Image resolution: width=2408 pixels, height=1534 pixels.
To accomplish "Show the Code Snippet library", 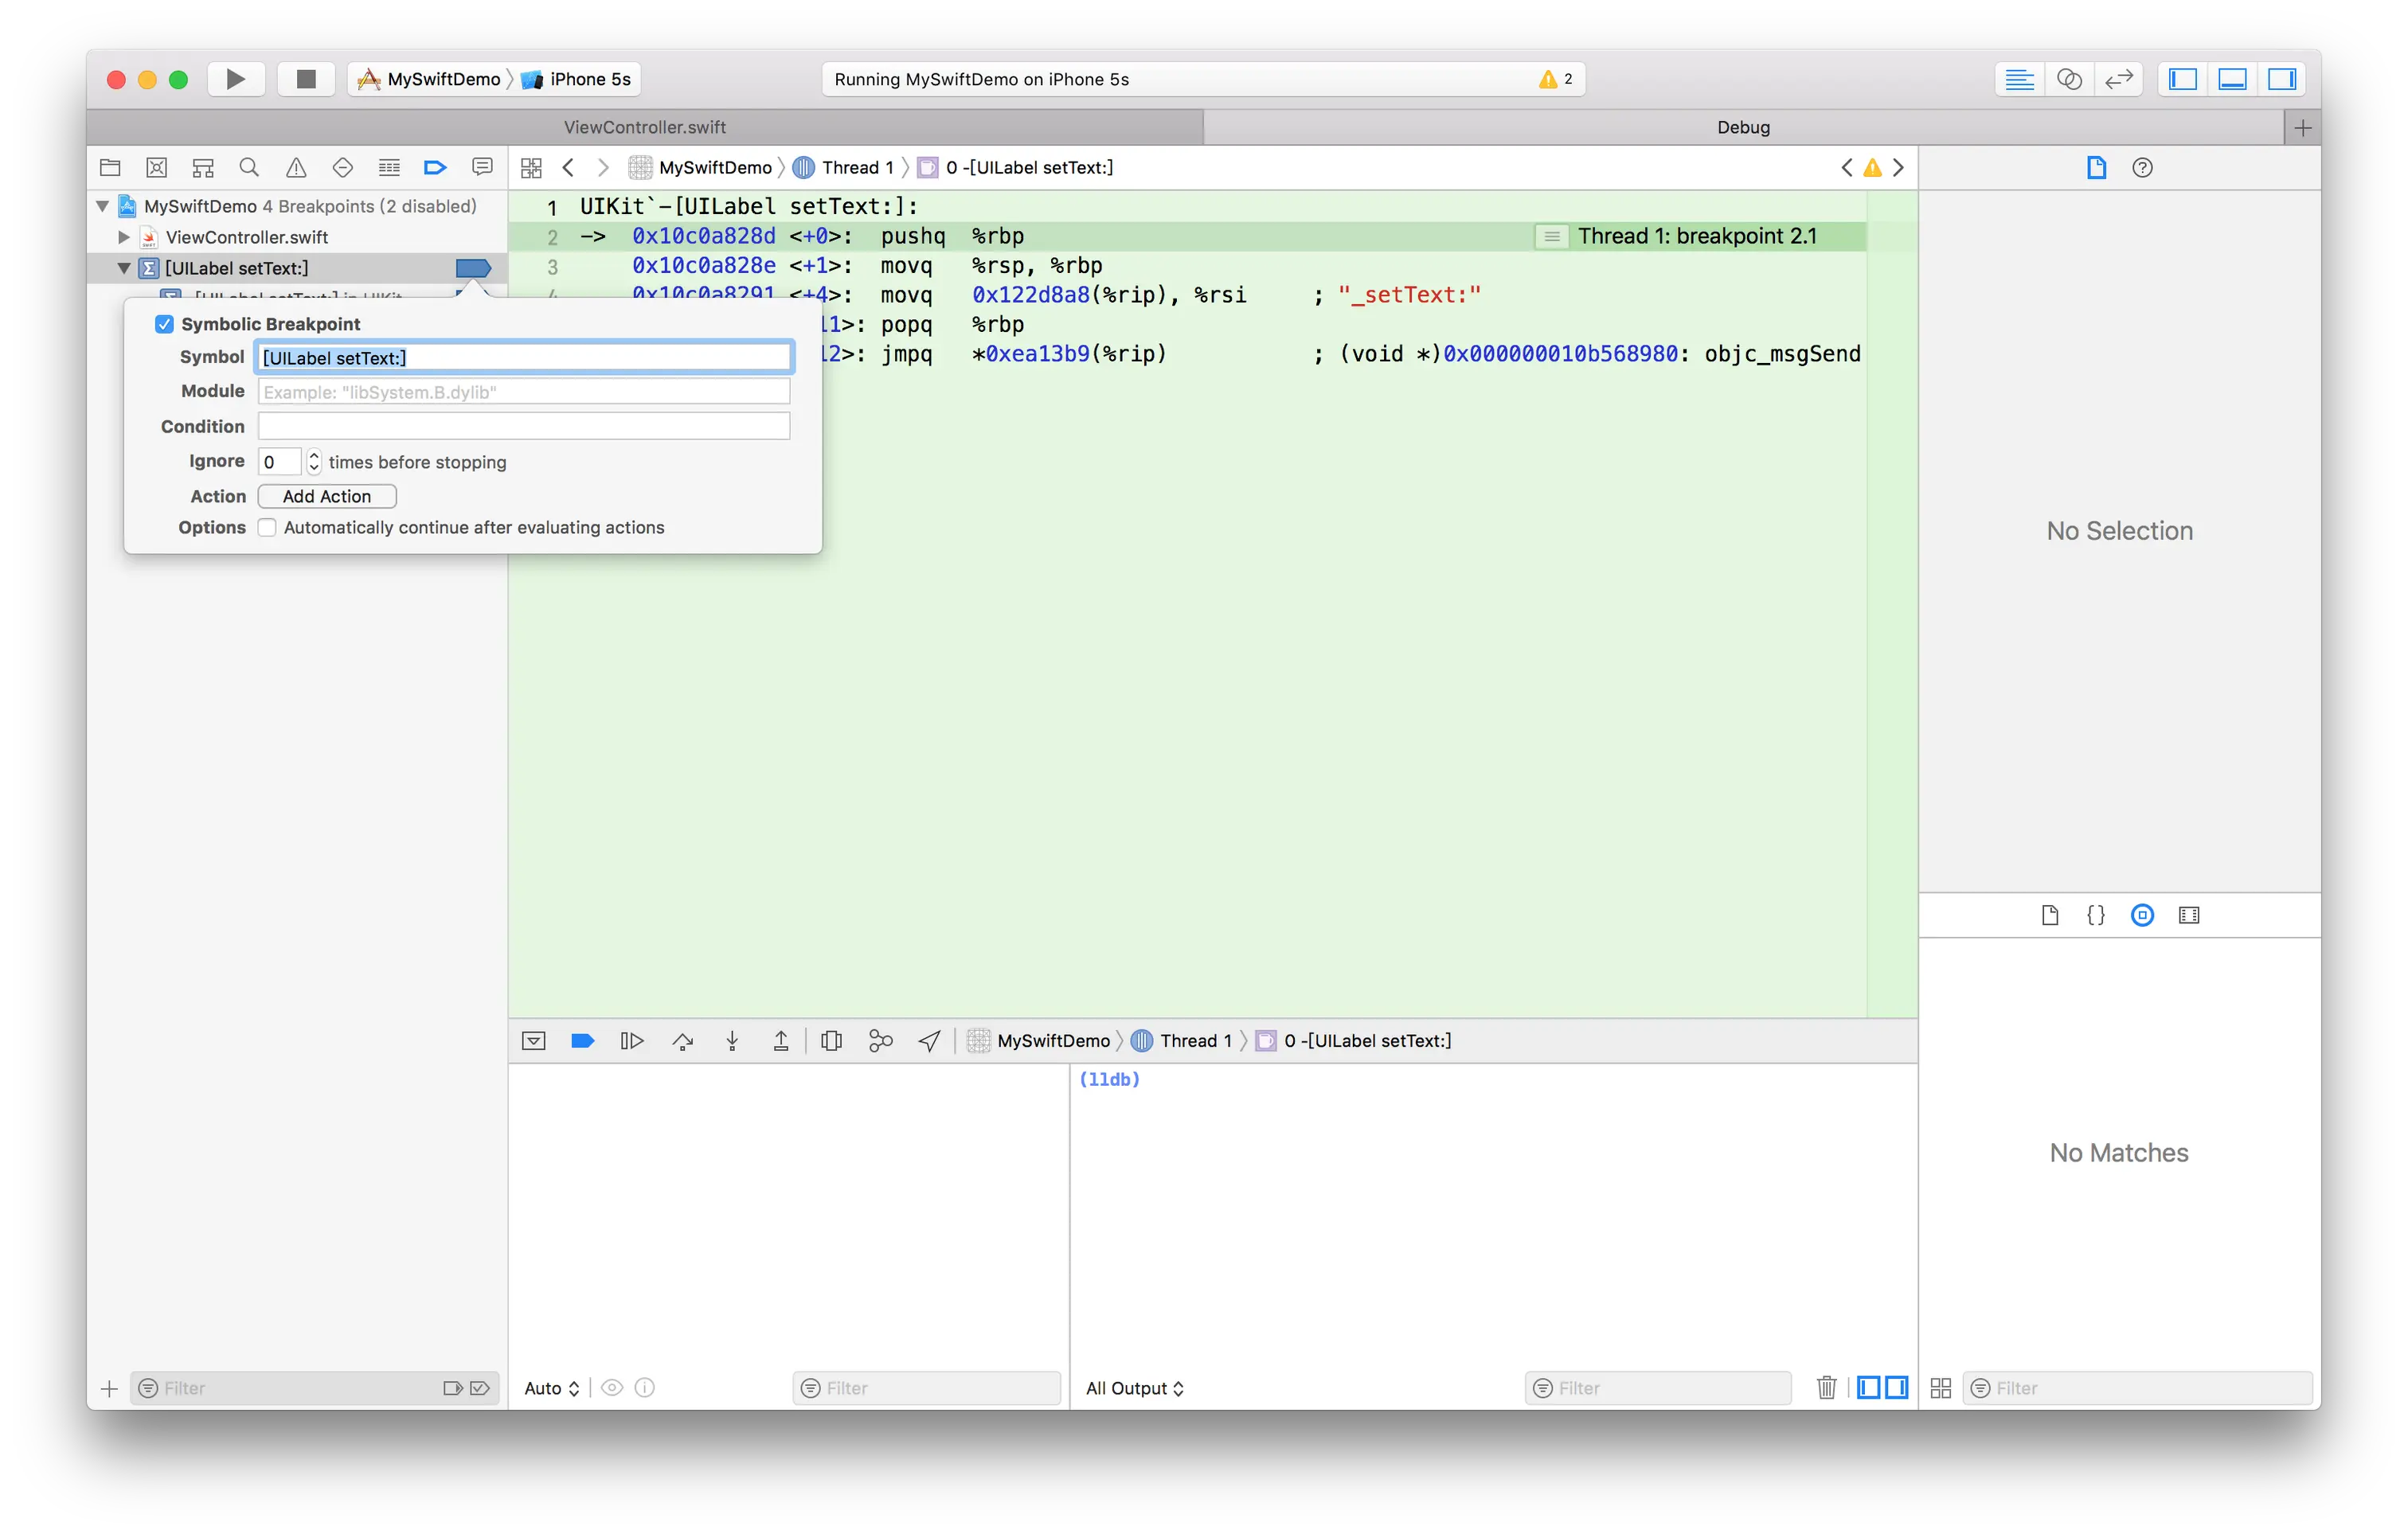I will (2096, 915).
